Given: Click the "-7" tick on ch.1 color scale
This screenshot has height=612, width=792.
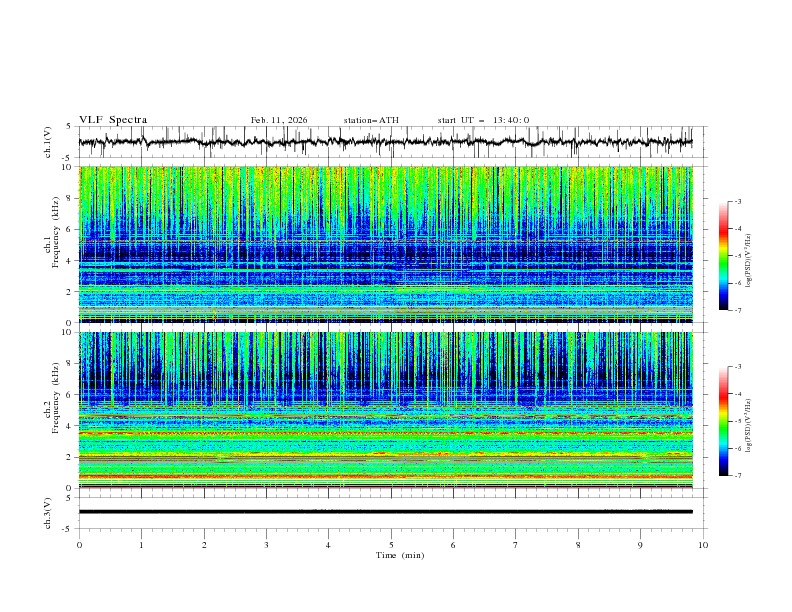Looking at the screenshot, I should click(738, 310).
